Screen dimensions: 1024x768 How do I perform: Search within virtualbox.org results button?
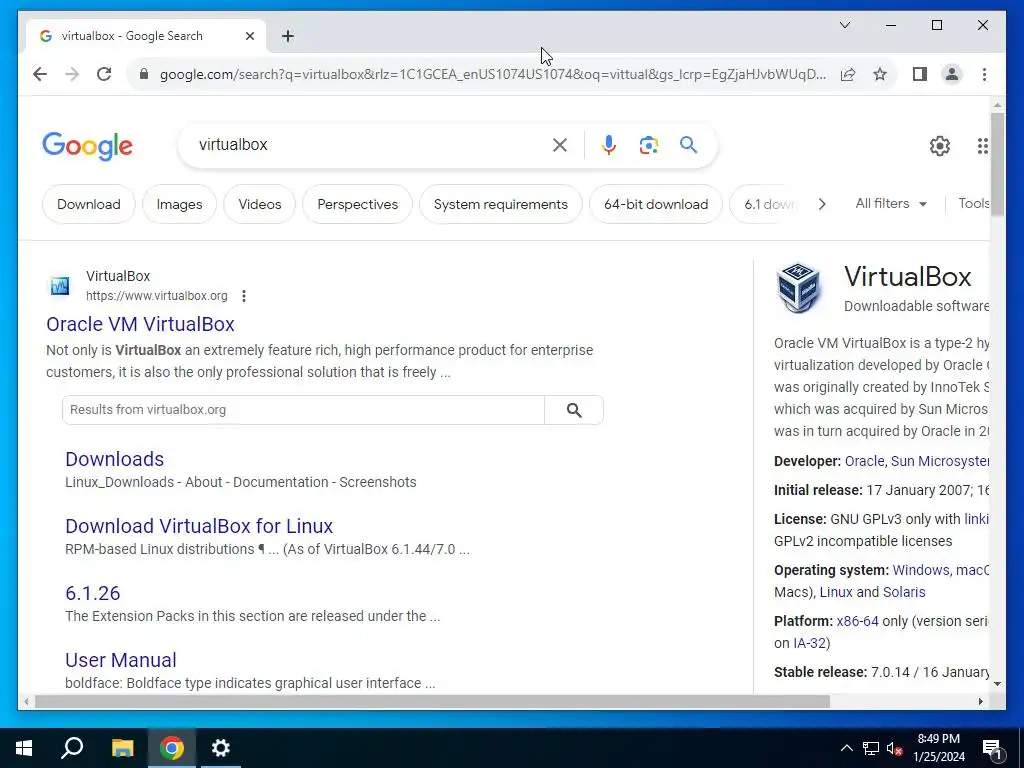coord(574,410)
